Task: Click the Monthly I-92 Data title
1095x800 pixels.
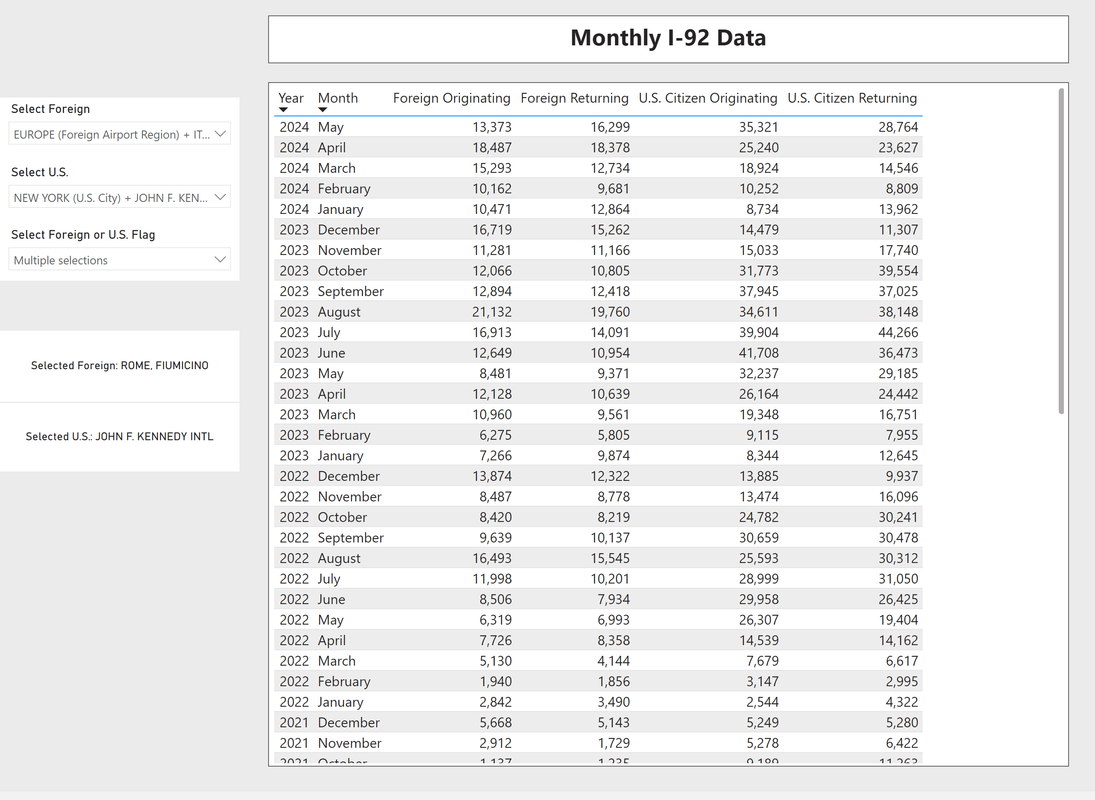Action: click(668, 38)
